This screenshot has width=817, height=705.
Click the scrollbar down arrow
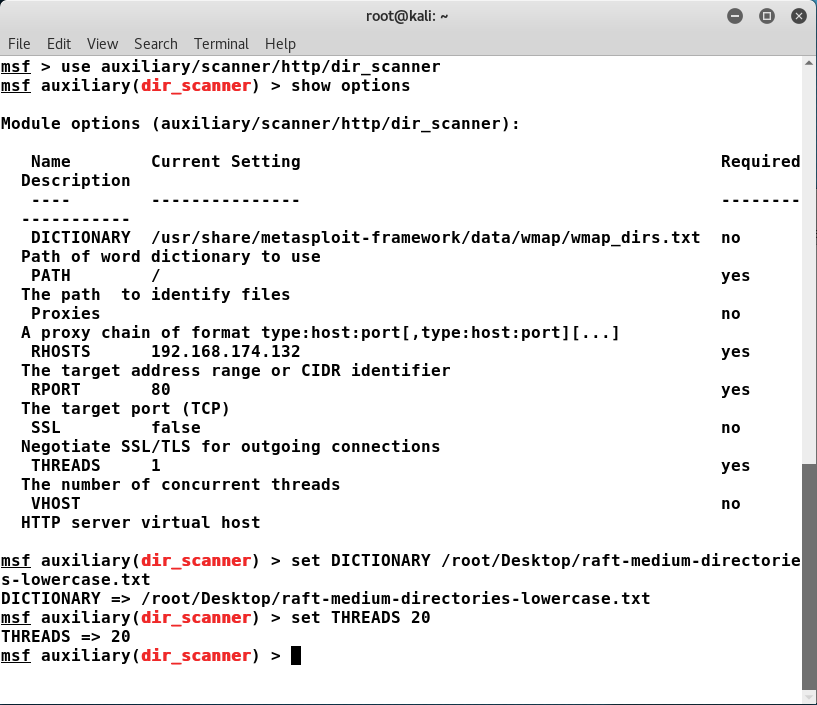click(x=809, y=697)
